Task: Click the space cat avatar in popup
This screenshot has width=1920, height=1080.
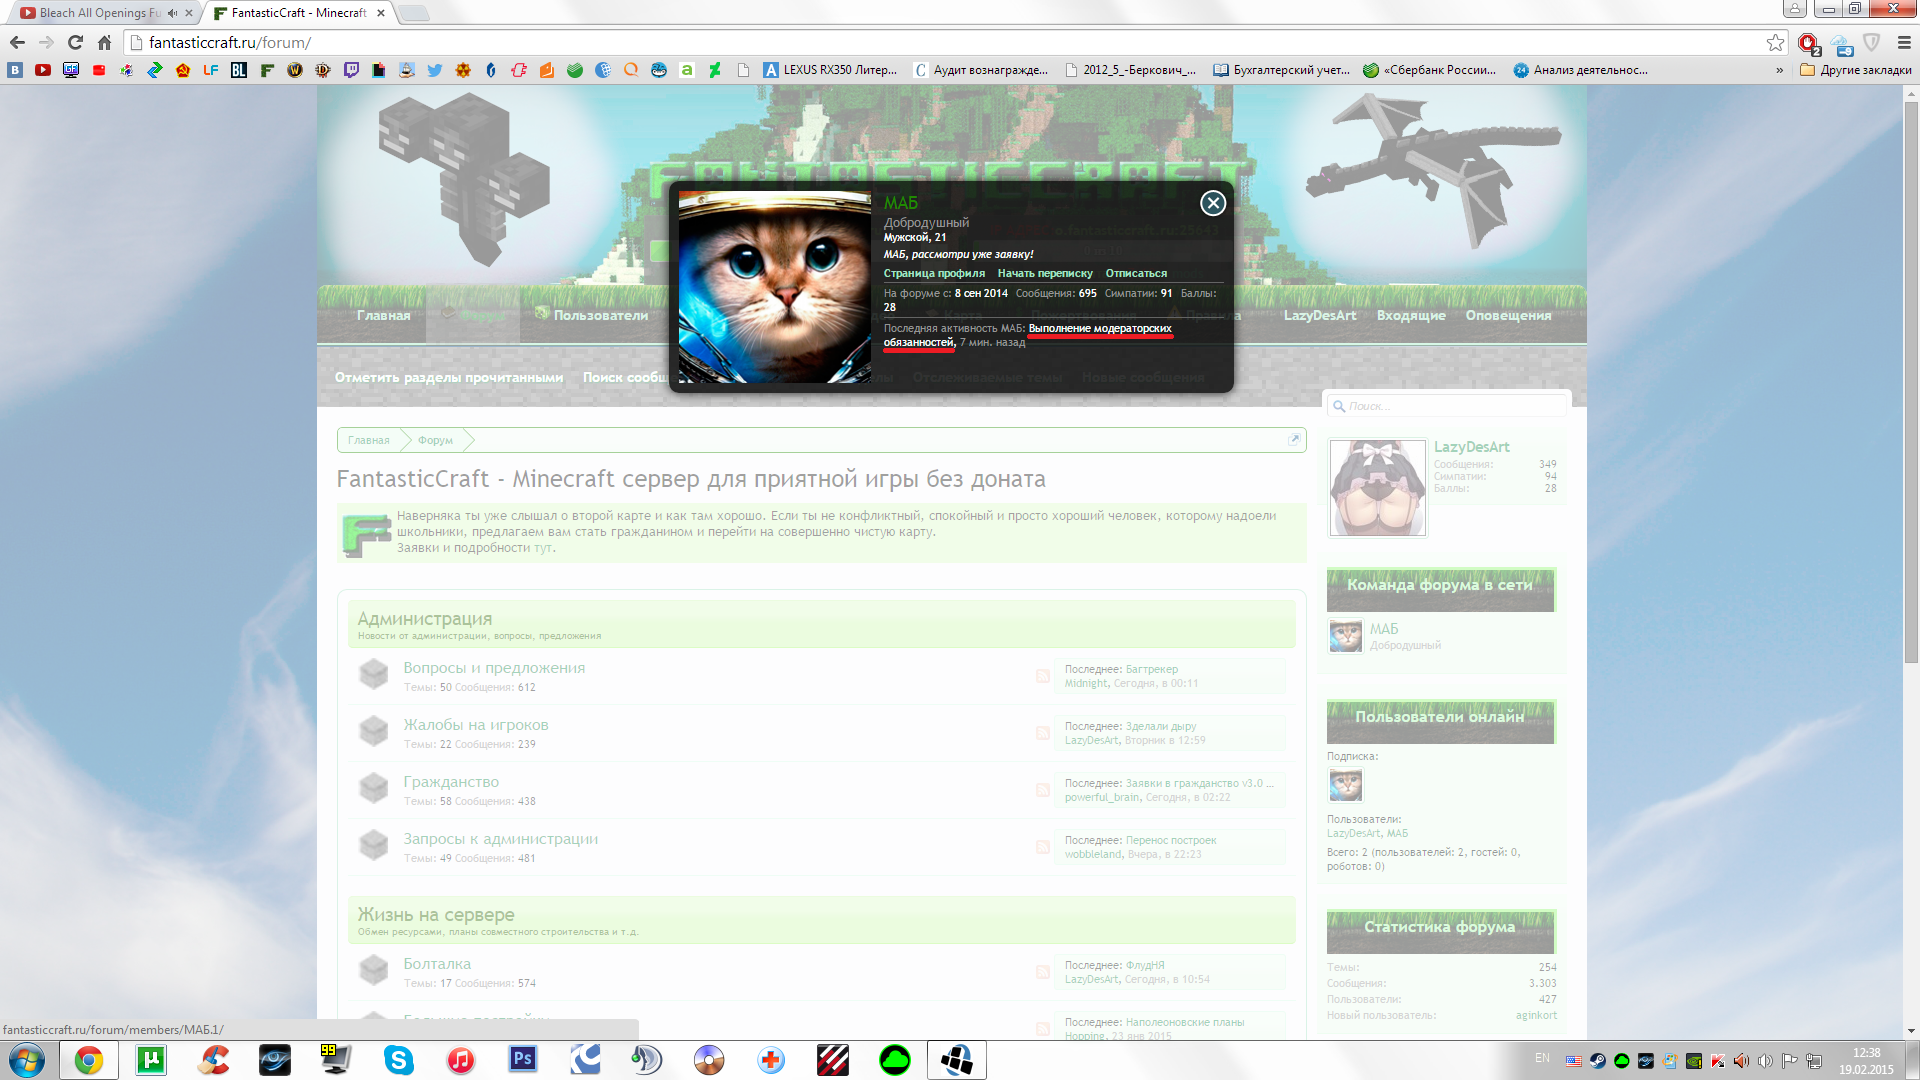Action: [775, 287]
